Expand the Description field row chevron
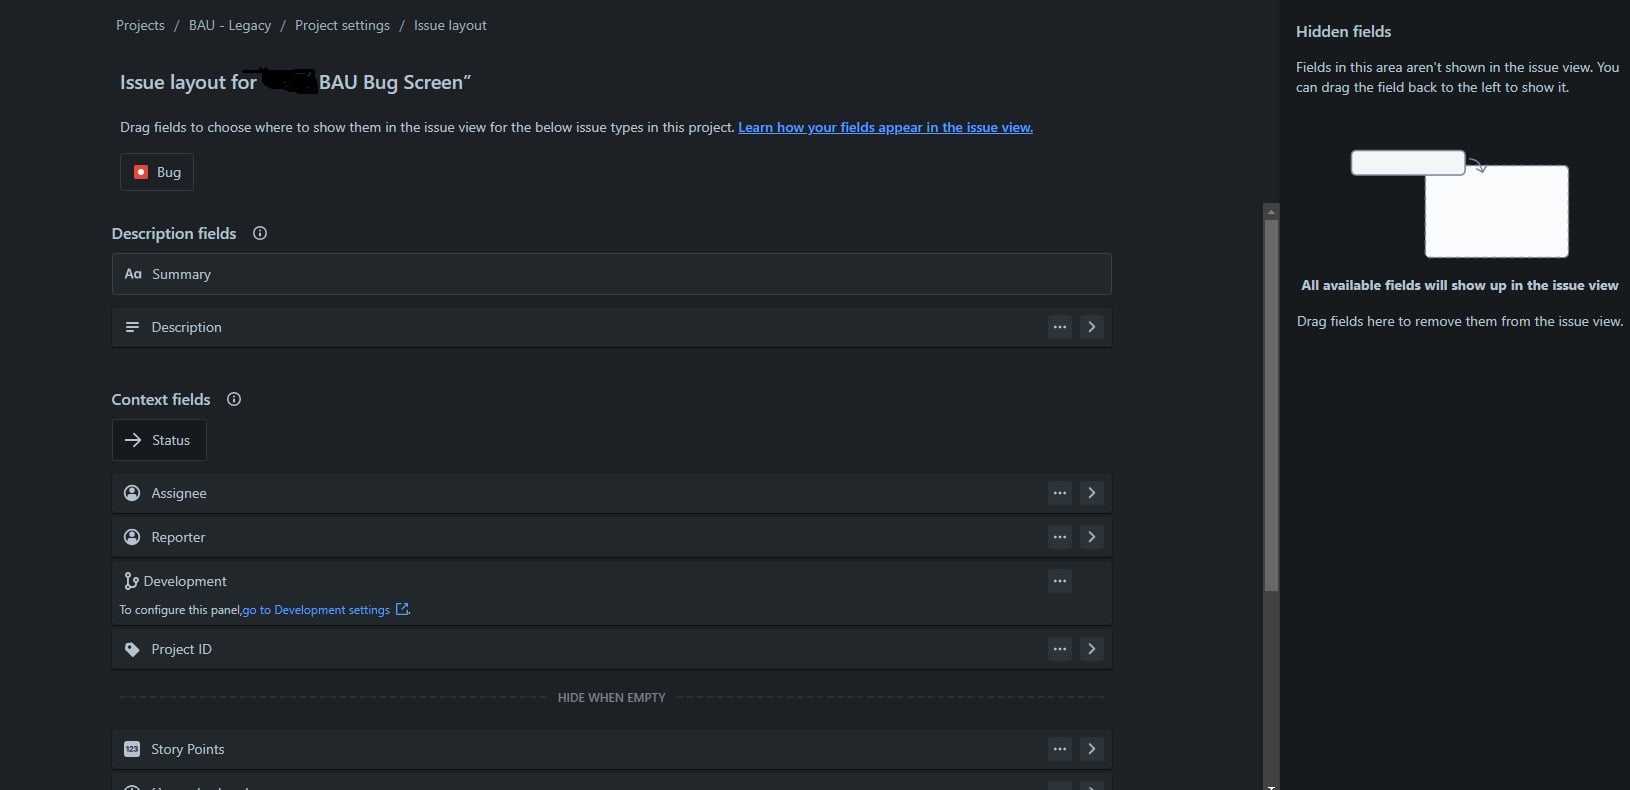 1092,327
